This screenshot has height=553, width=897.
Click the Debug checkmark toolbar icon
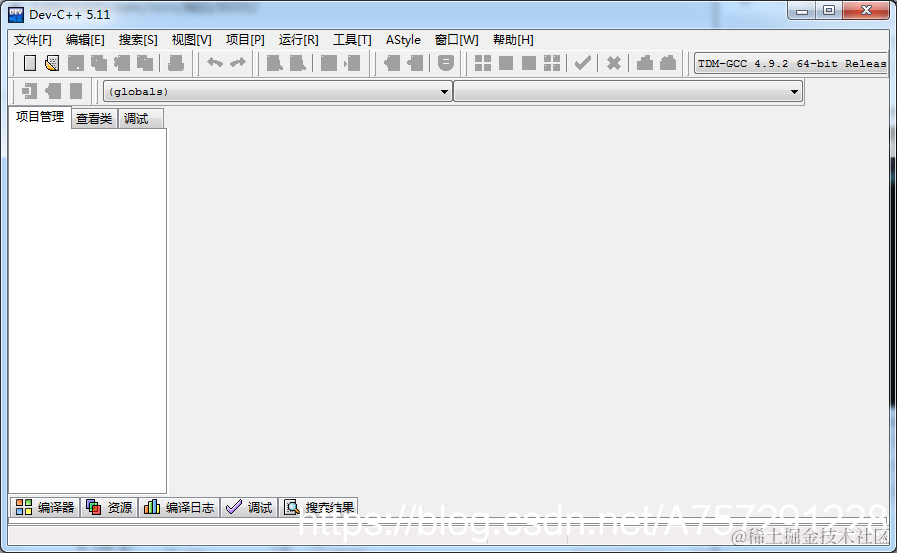(x=583, y=63)
